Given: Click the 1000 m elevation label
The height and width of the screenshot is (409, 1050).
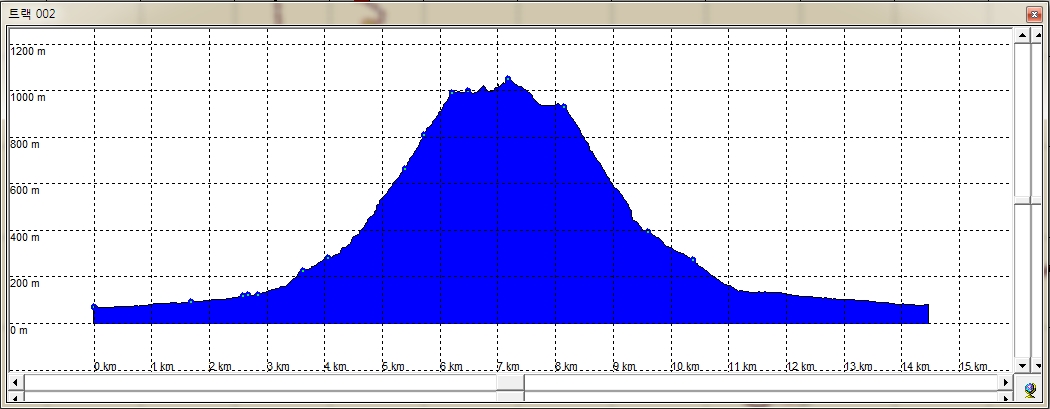Looking at the screenshot, I should 27,98.
